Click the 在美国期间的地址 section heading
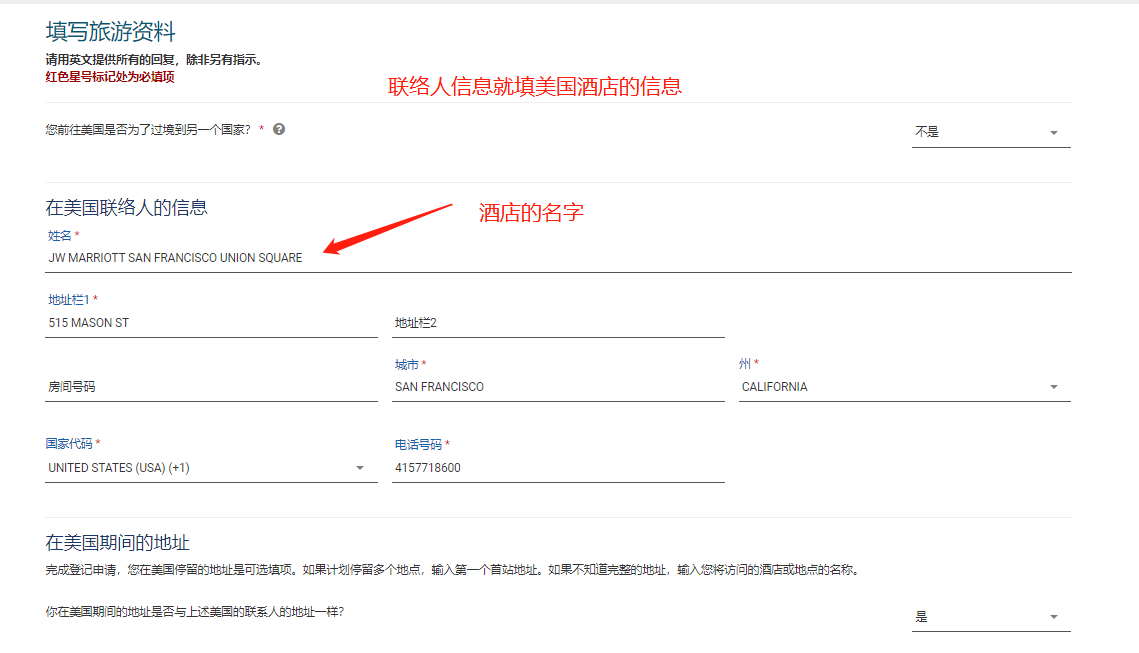 tap(117, 543)
